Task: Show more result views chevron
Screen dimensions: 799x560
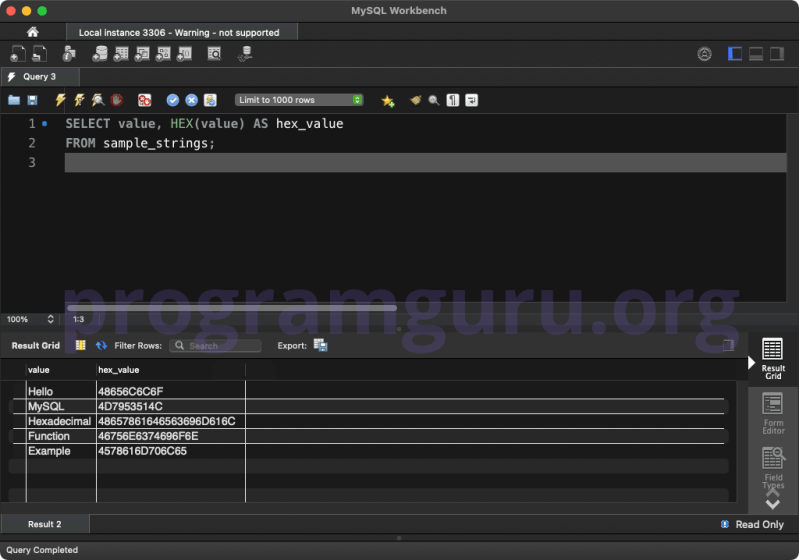Action: 773,504
